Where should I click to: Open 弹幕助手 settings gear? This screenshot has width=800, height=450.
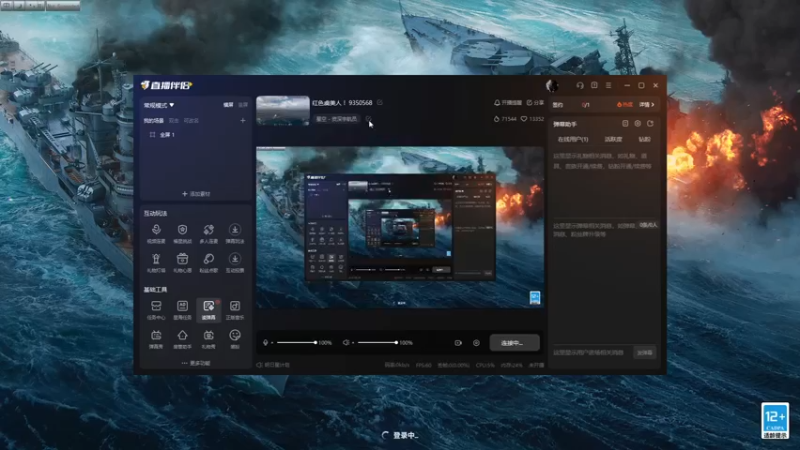637,123
